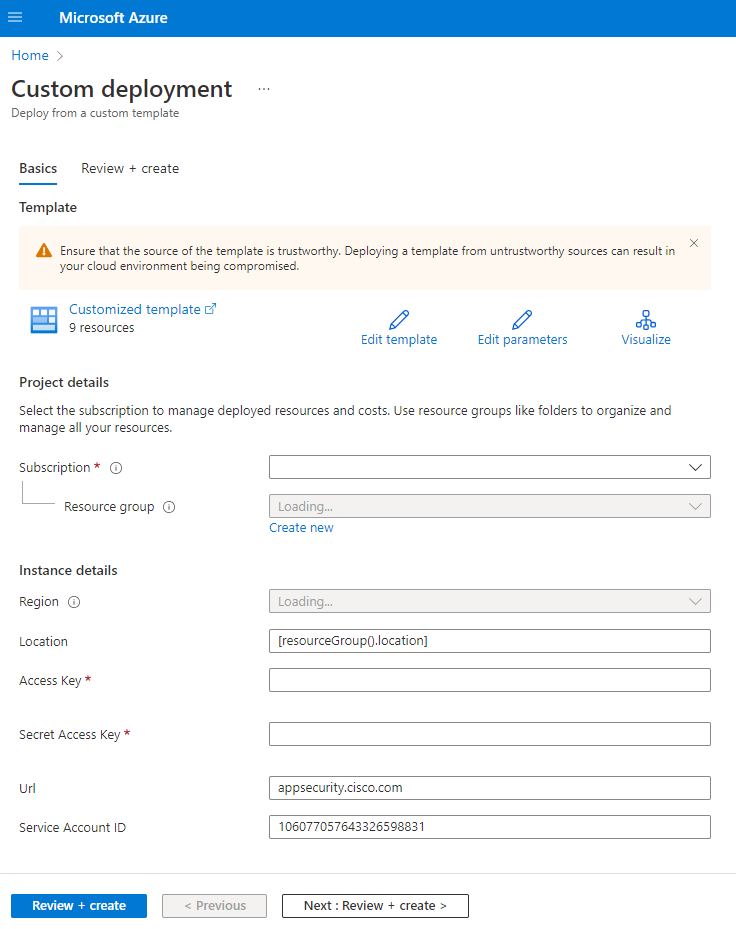The image size is (736, 929).
Task: Click the external link icon beside Customized template
Action: 210,309
